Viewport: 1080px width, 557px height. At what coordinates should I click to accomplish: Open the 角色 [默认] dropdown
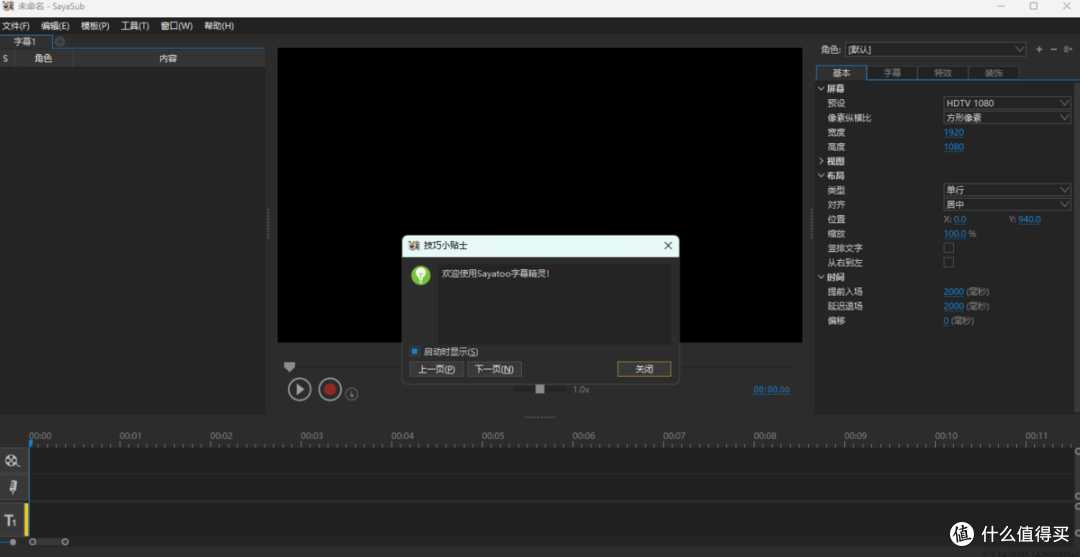pyautogui.click(x=936, y=50)
